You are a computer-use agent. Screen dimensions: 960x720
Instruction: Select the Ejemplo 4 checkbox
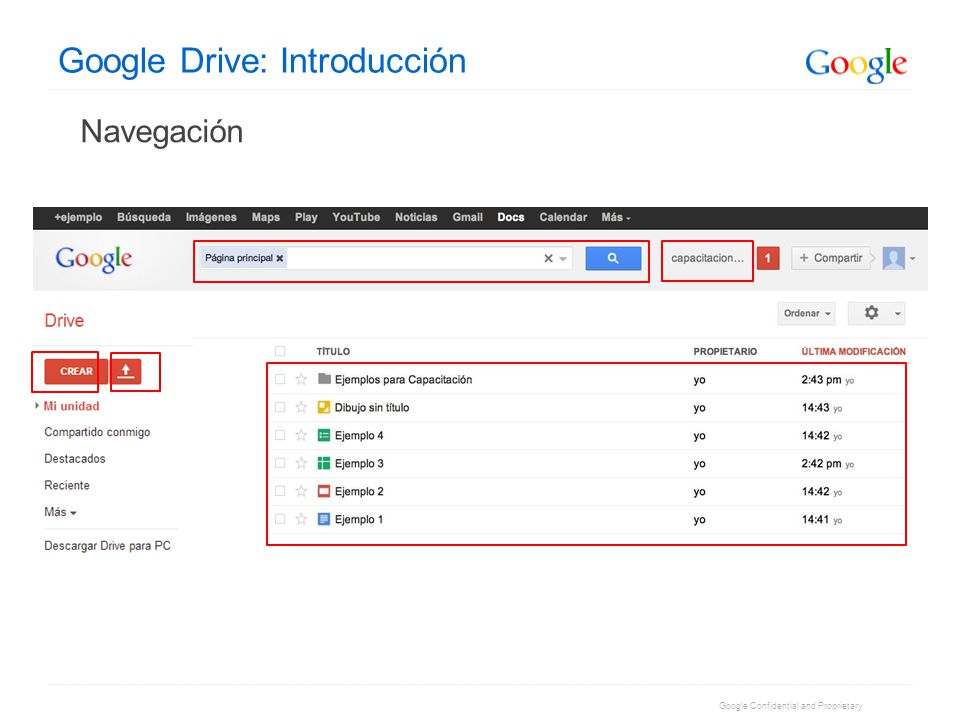click(x=280, y=435)
